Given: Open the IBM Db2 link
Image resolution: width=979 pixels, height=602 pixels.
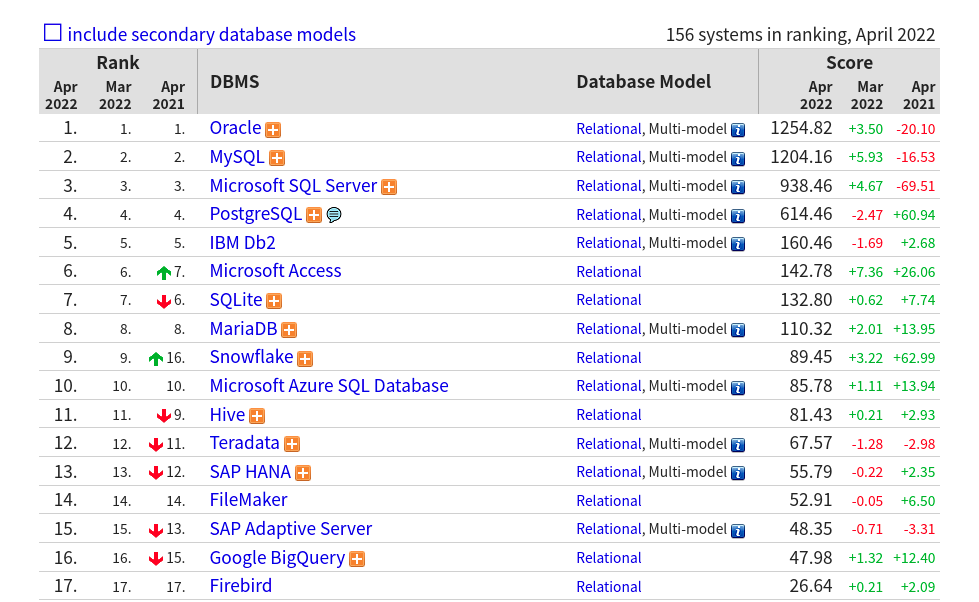Looking at the screenshot, I should (242, 243).
